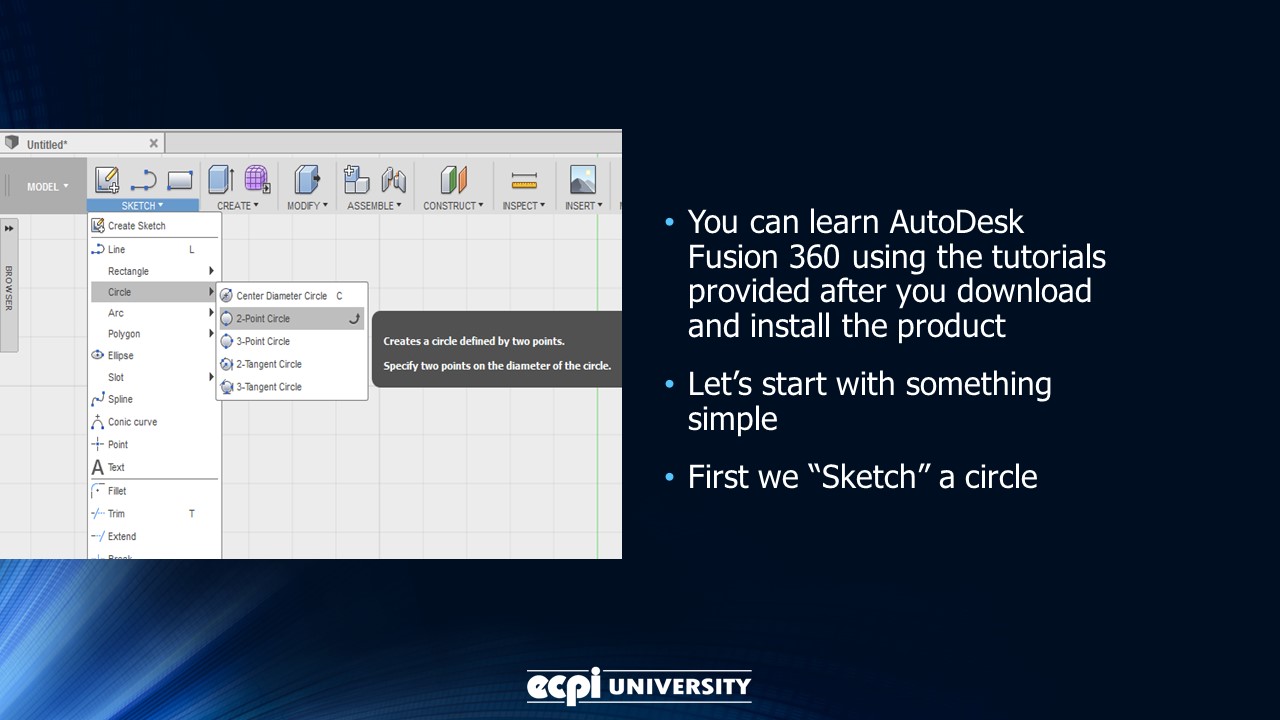The image size is (1280, 720).
Task: Click the Press Pull icon above Modify
Action: point(306,180)
